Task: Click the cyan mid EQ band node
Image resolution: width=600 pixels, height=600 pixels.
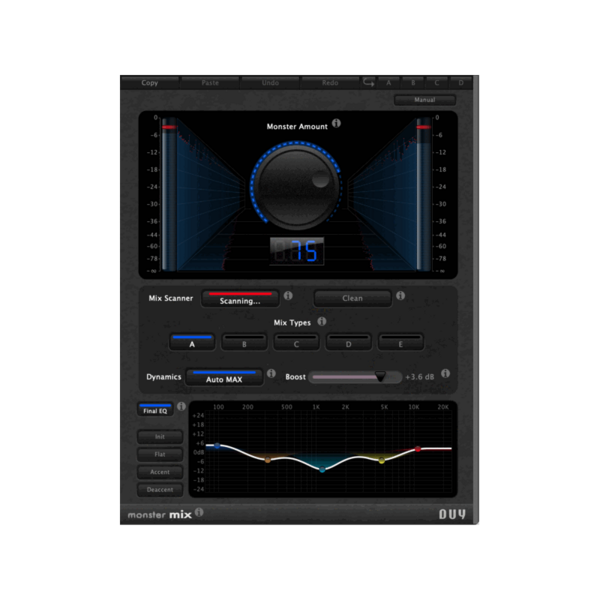Action: pos(322,469)
